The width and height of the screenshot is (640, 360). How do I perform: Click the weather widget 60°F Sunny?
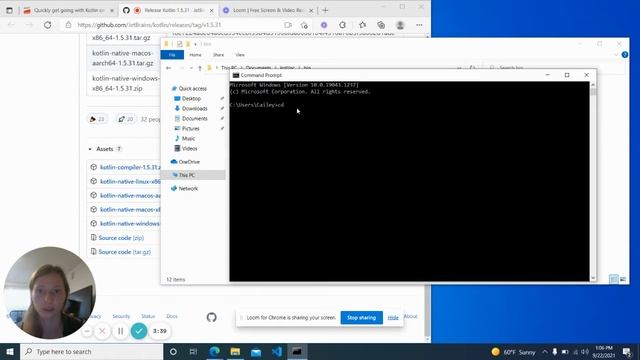(x=513, y=352)
